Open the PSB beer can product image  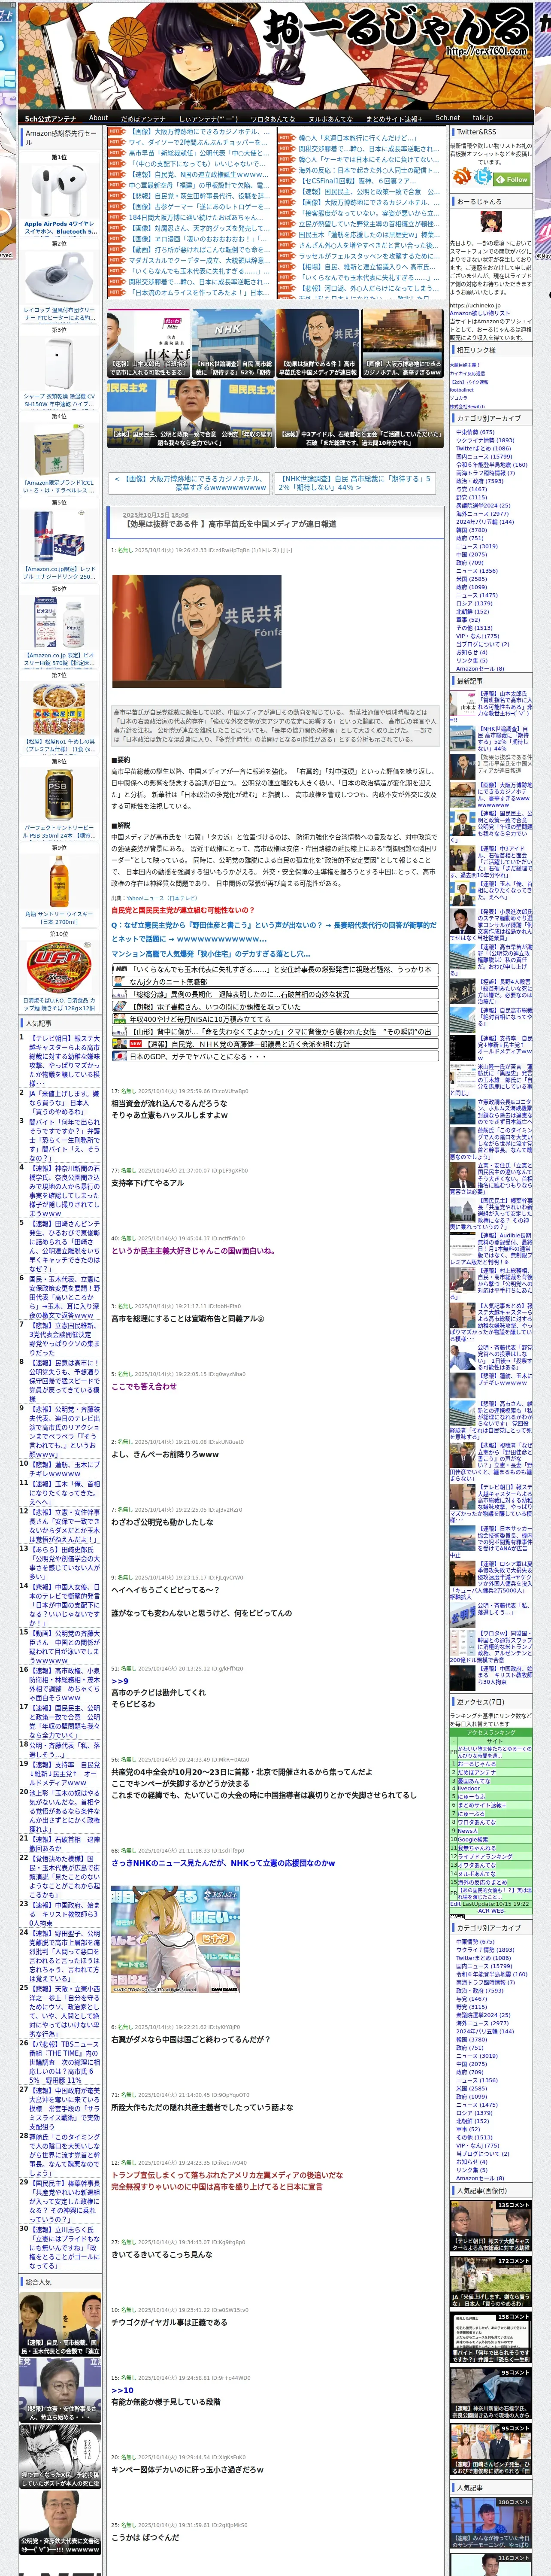[59, 795]
